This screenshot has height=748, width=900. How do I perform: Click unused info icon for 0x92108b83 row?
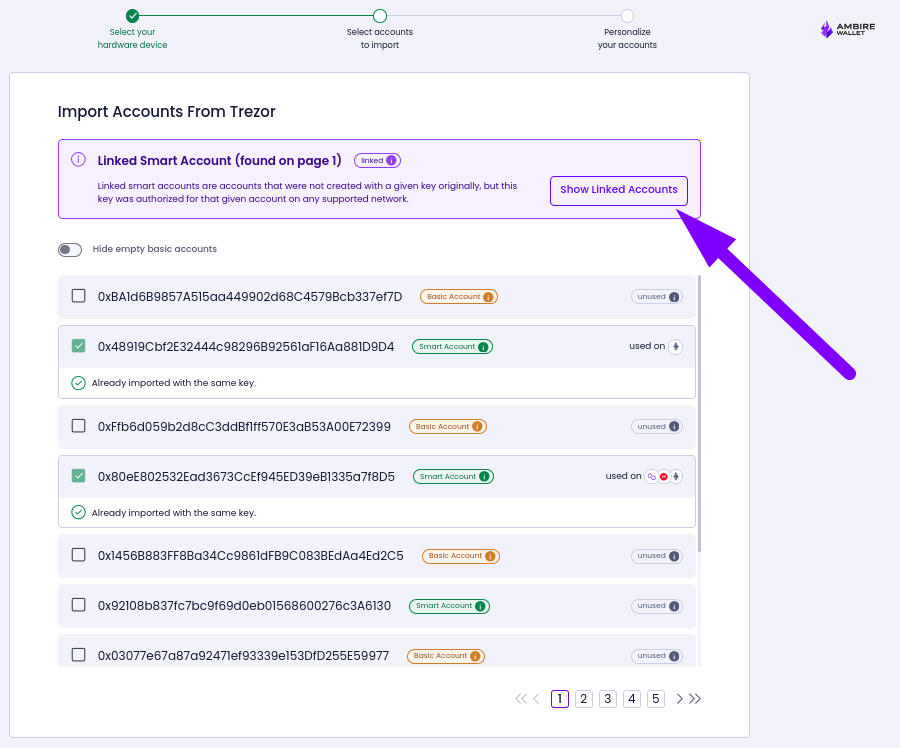[674, 606]
